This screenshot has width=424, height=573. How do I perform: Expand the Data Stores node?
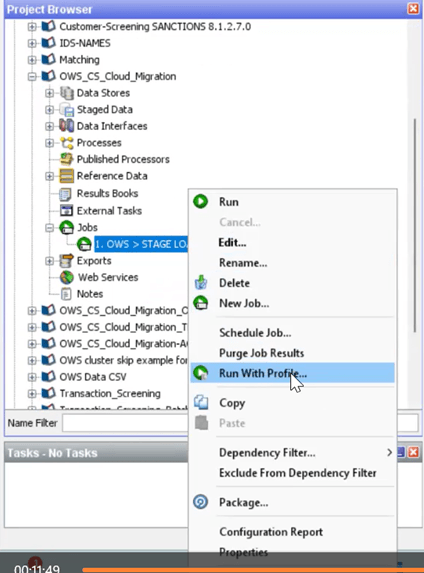pos(49,93)
